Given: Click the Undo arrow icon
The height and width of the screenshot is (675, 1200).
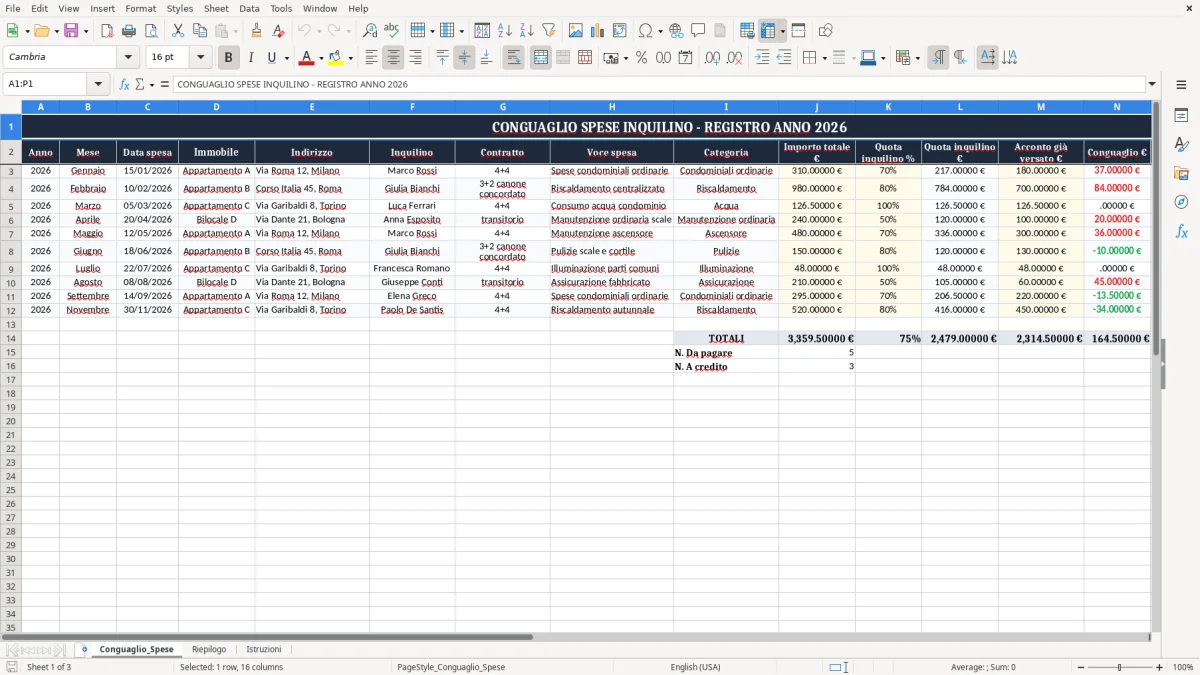Looking at the screenshot, I should click(304, 31).
